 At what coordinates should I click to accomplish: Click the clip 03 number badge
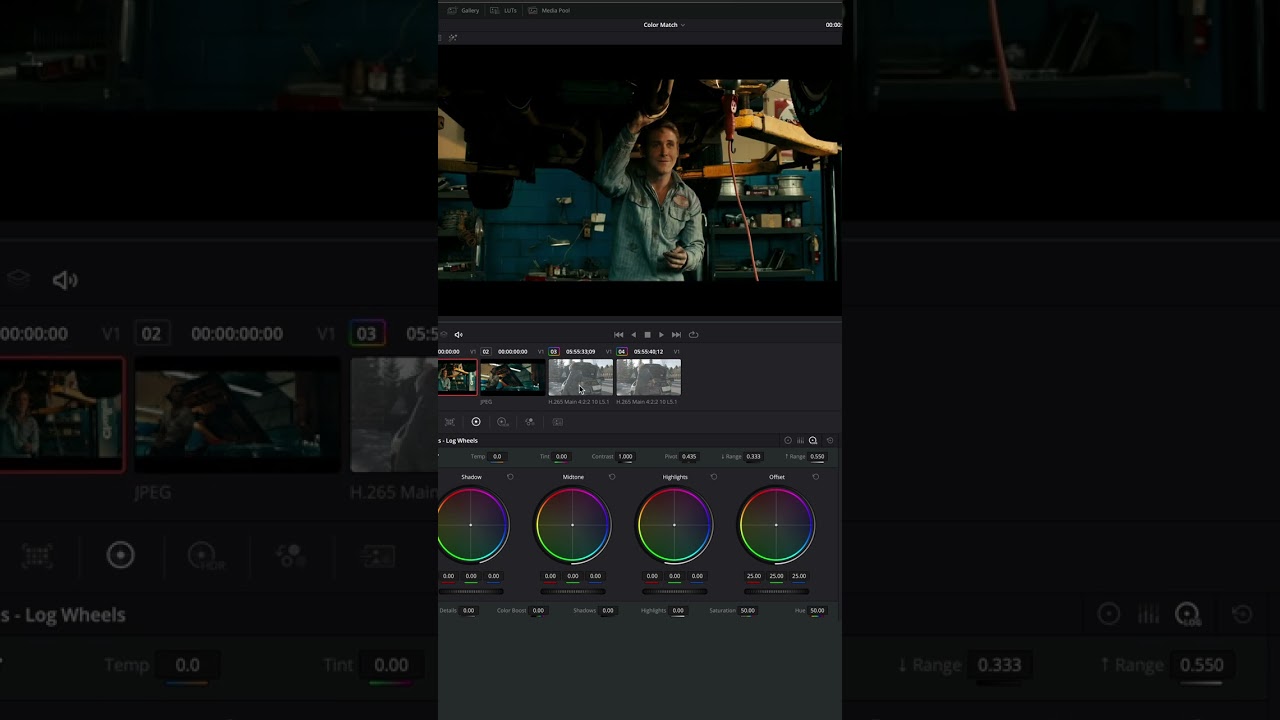tap(553, 352)
